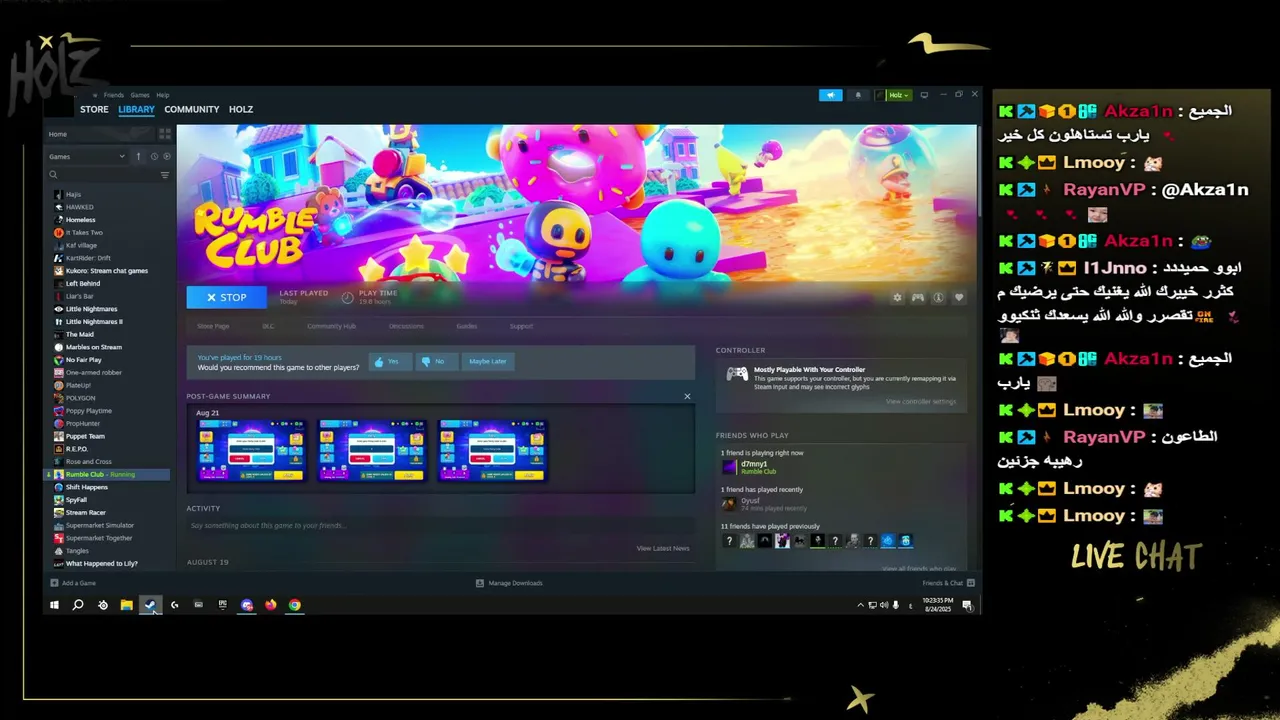1280x720 pixels.
Task: Choose Maybe Later for recommendation
Action: 488,361
